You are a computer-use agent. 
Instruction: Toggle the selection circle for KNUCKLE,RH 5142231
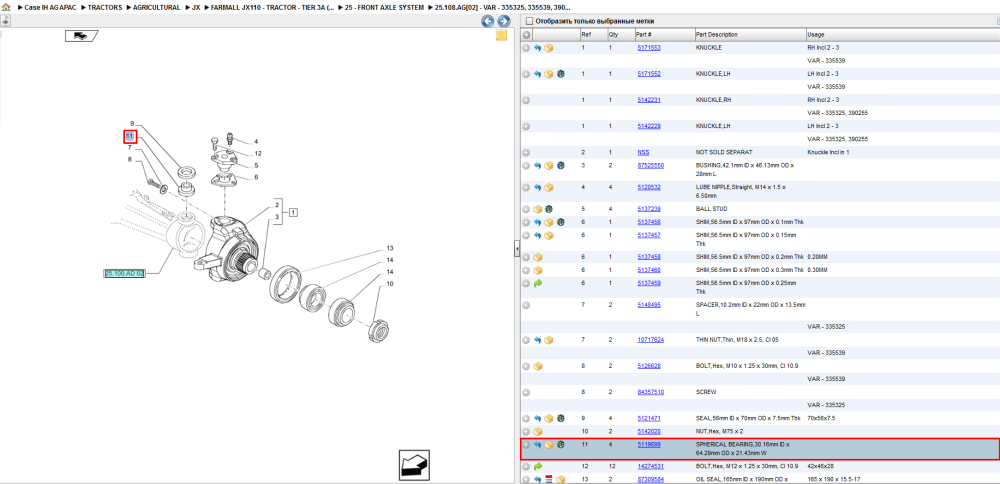(x=526, y=100)
